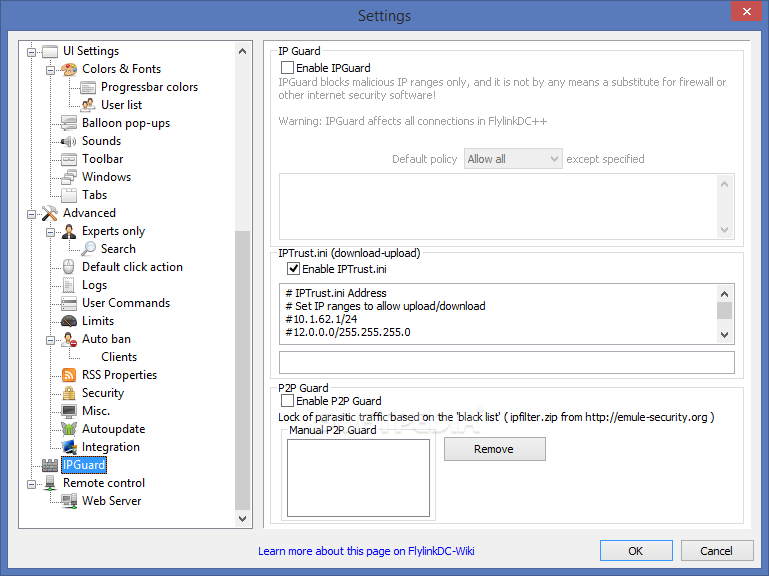
Task: Click the Misc. monitor icon
Action: pos(69,411)
